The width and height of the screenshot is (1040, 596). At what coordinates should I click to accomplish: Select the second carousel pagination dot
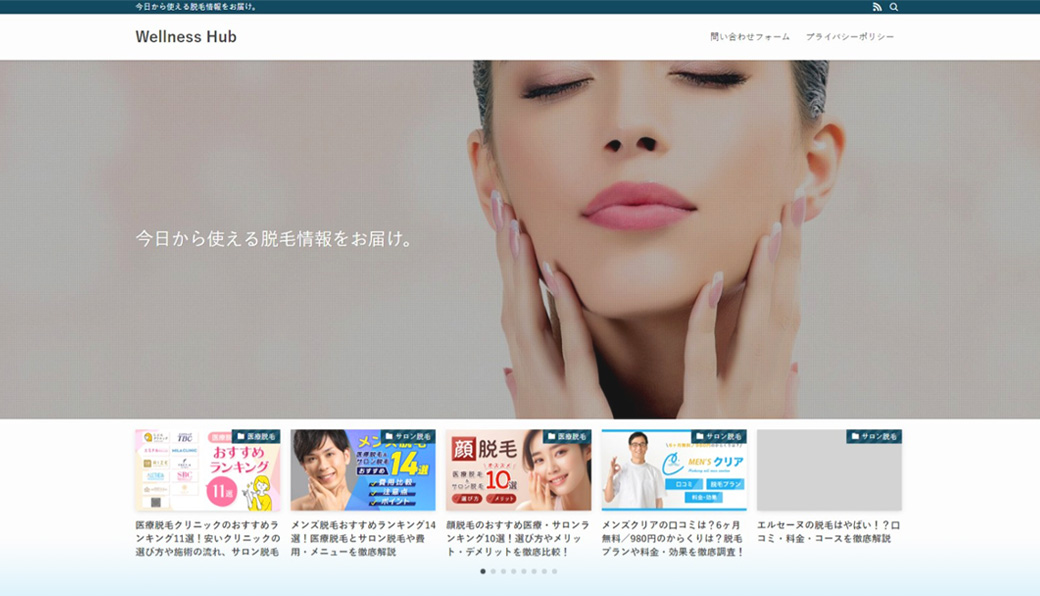coord(492,572)
